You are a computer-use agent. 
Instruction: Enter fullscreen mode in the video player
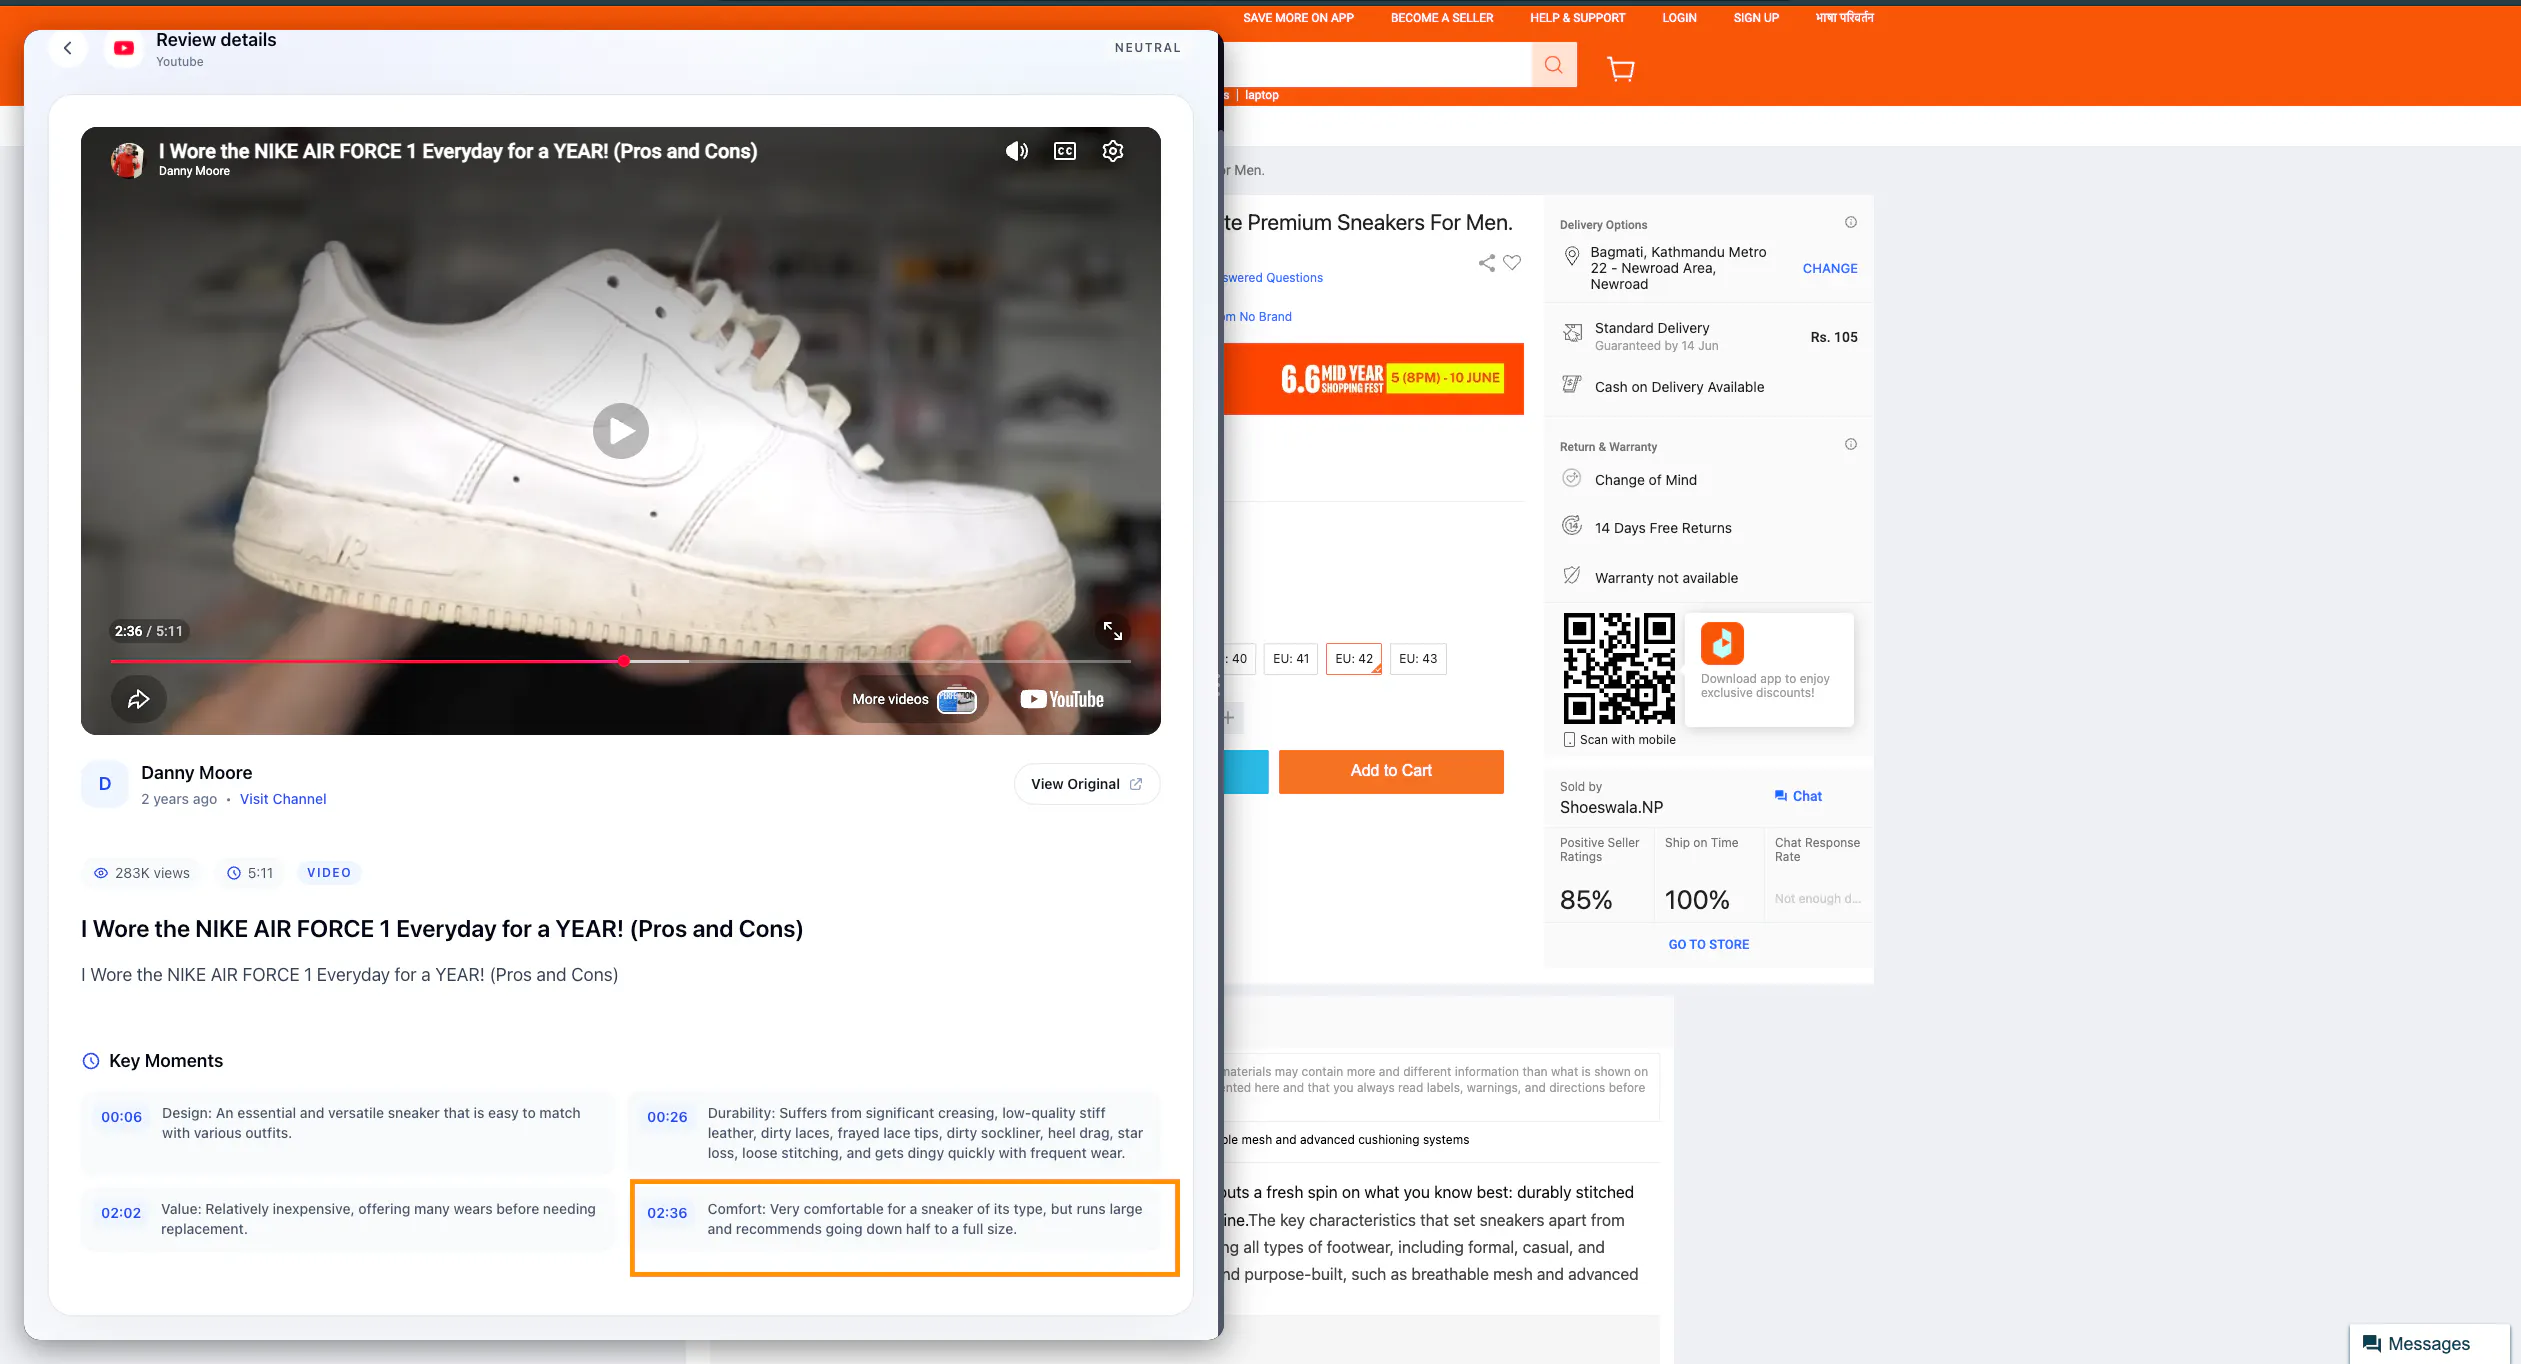tap(1113, 631)
